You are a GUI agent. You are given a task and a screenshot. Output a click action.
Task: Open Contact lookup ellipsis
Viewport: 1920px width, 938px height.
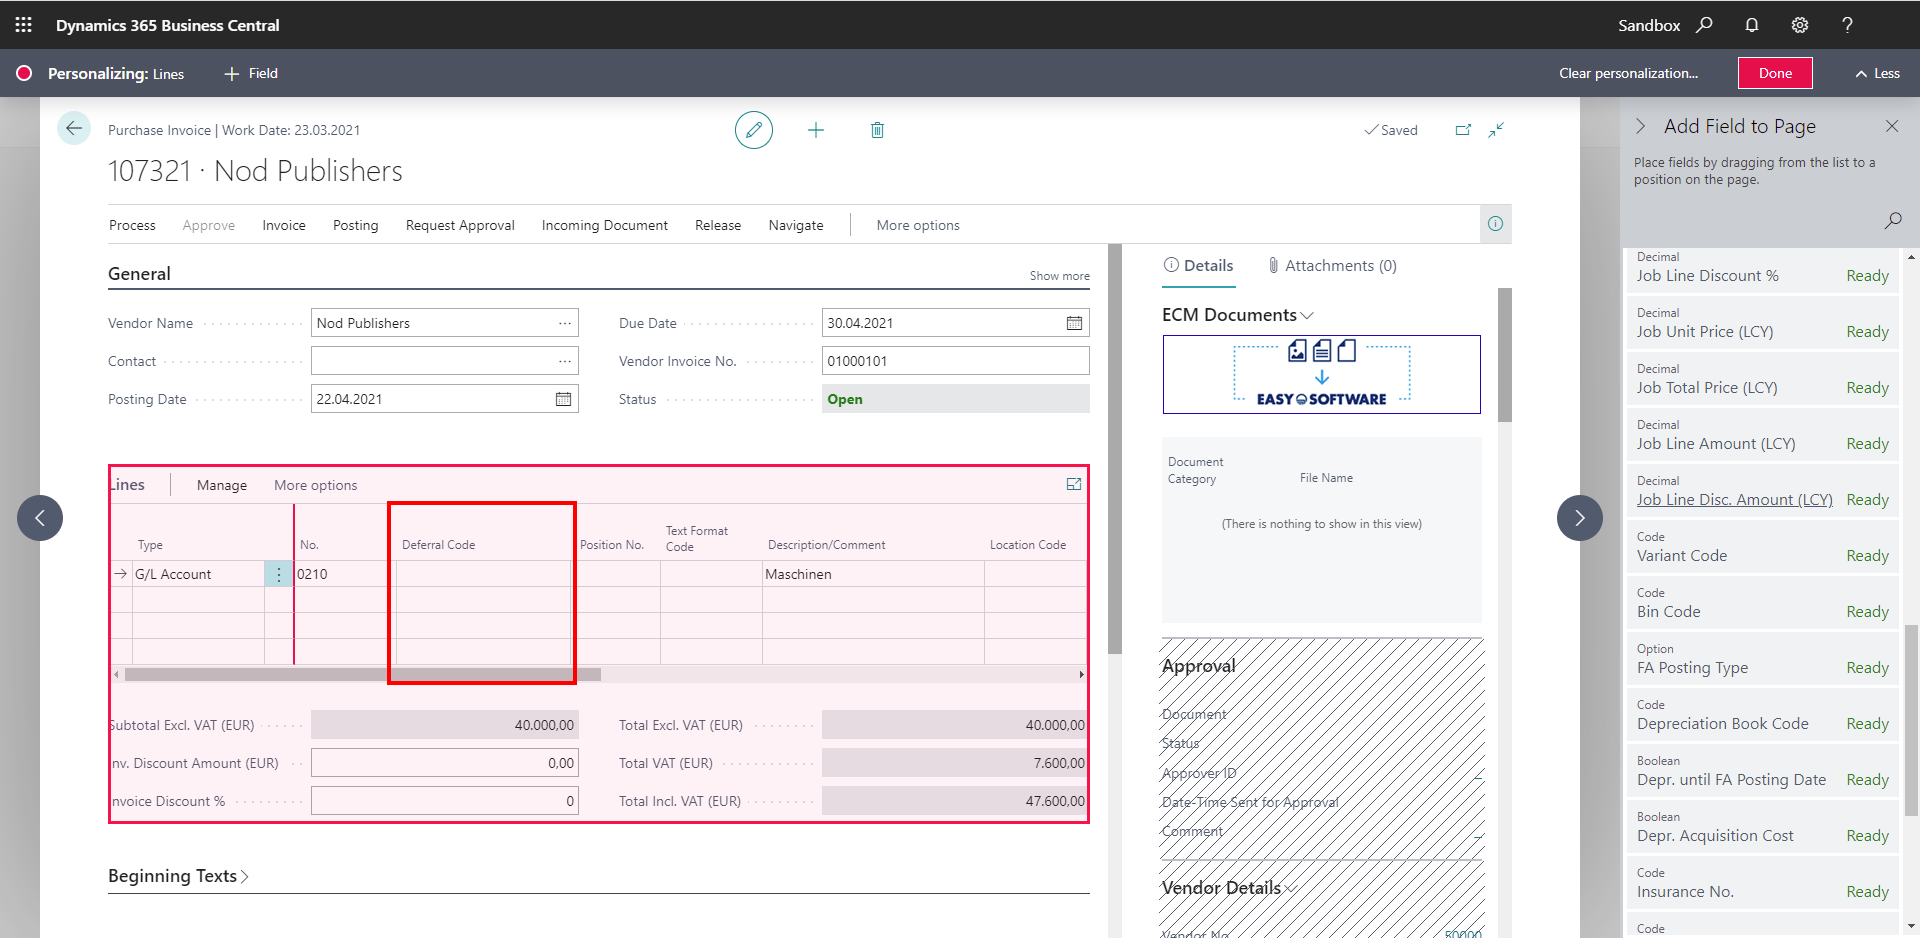(565, 361)
